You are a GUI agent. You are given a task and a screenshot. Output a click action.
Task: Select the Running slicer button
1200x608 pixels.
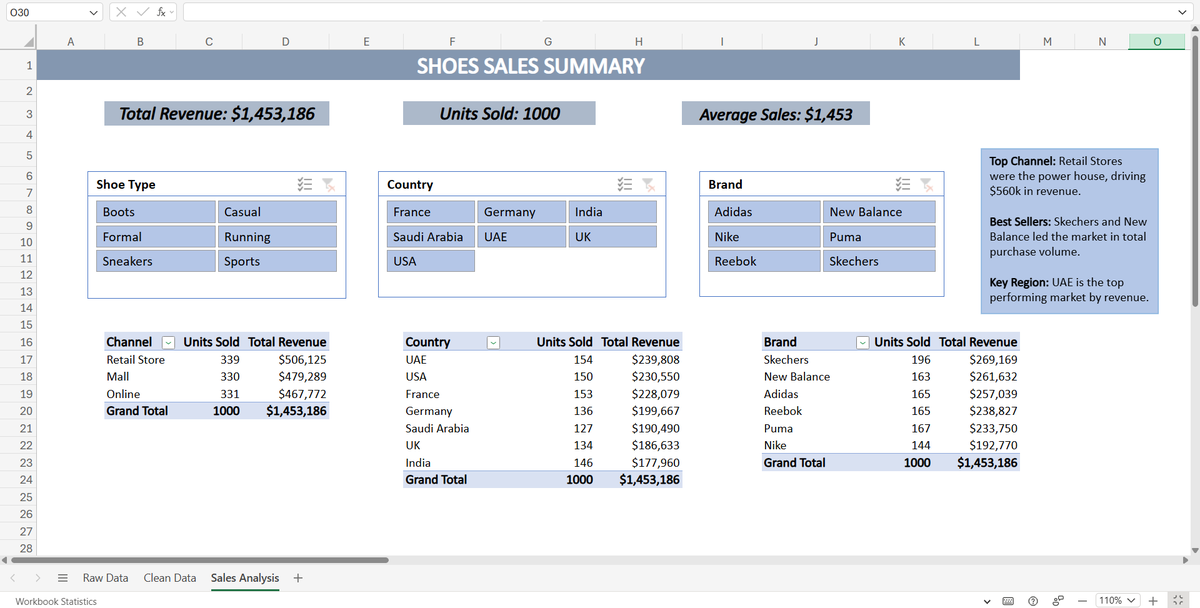pos(278,237)
